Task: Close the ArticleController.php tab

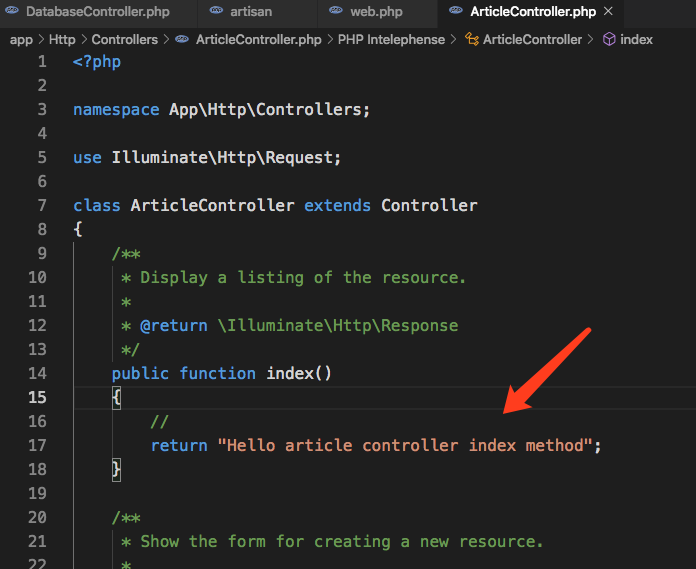Action: tap(608, 13)
